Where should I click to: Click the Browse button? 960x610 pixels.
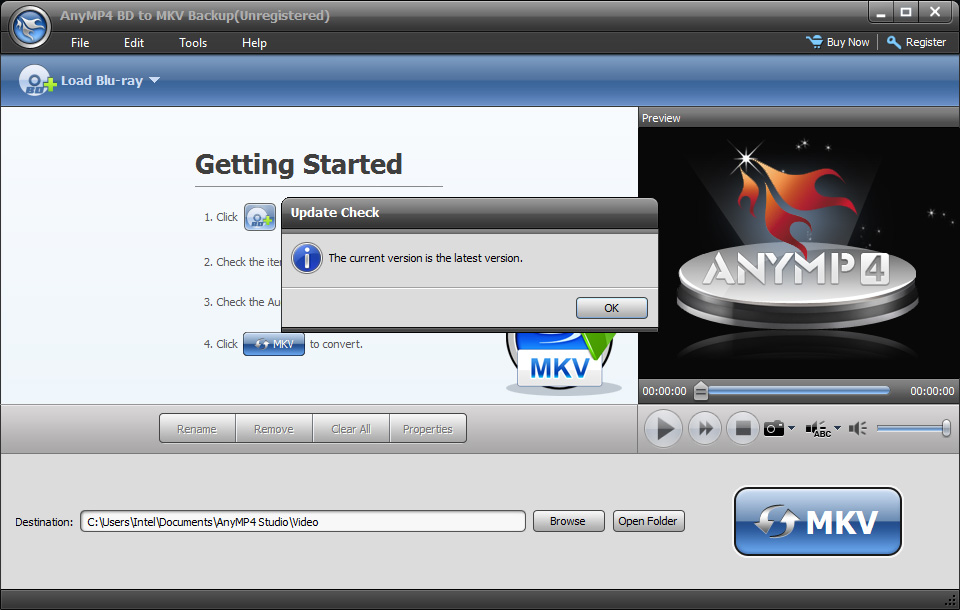568,521
